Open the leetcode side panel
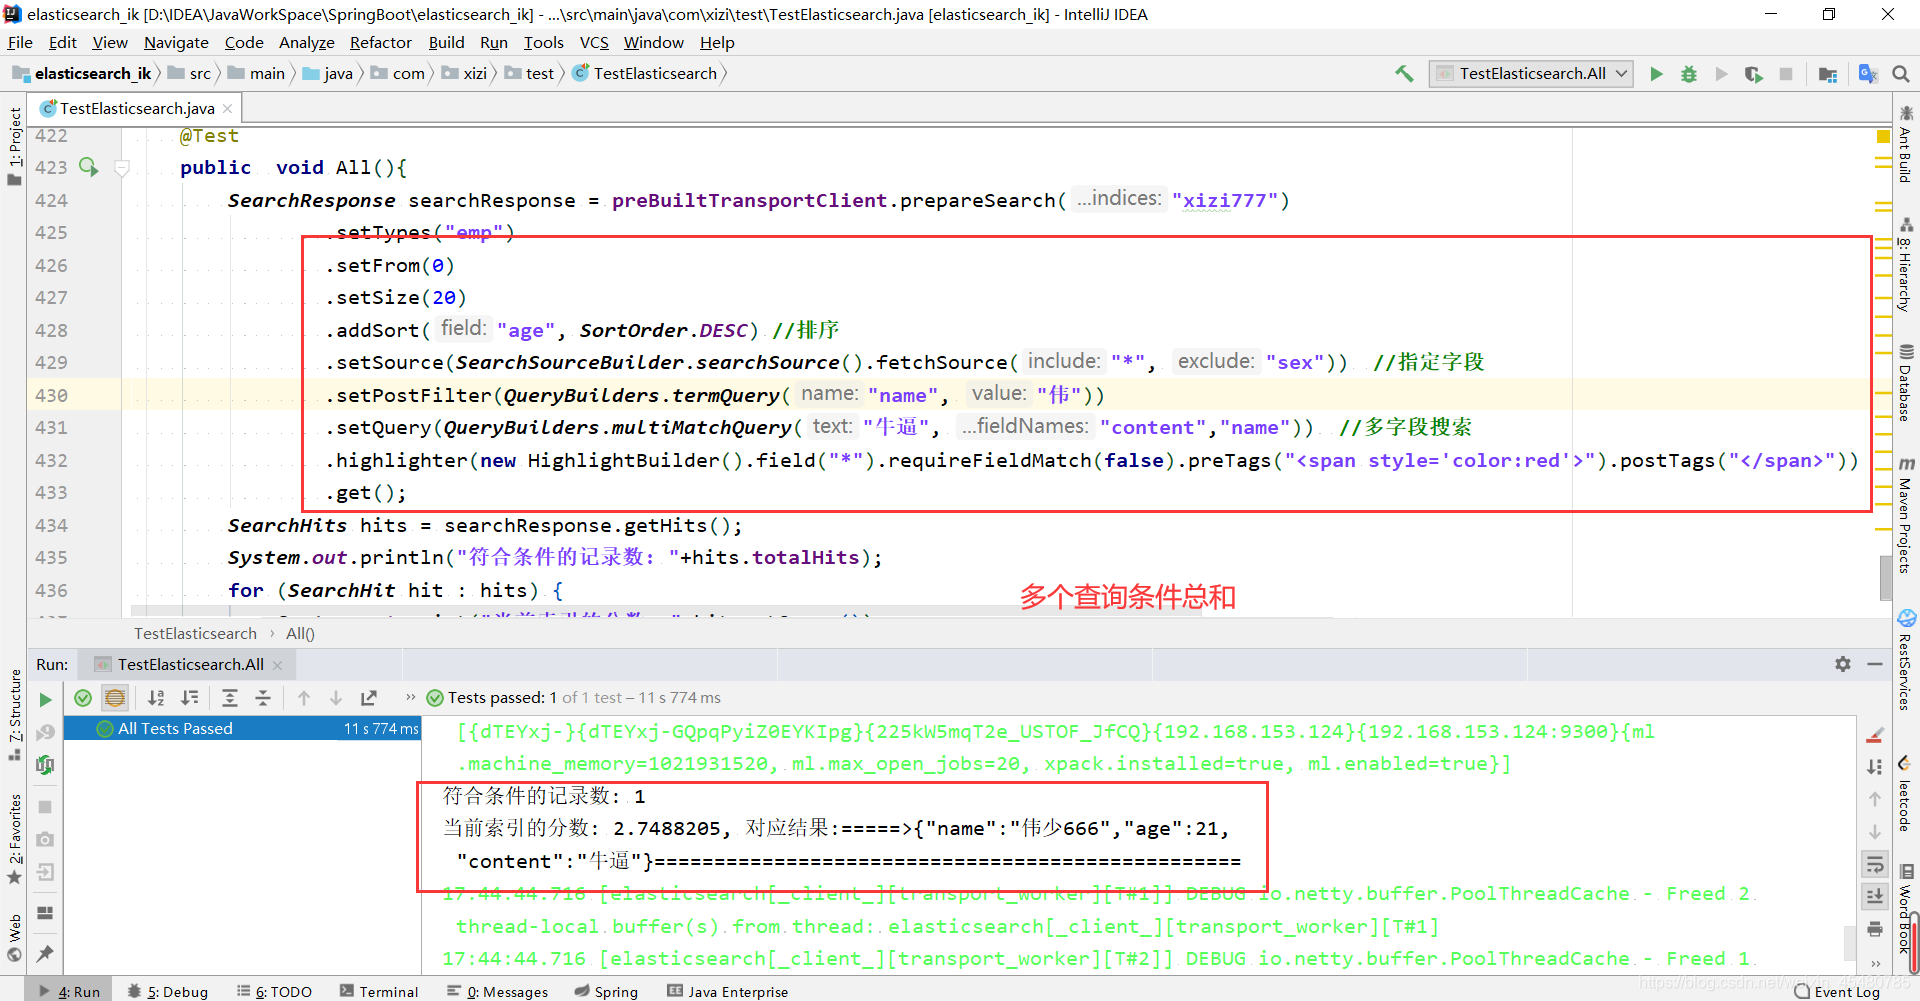This screenshot has width=1920, height=1001. click(1906, 793)
